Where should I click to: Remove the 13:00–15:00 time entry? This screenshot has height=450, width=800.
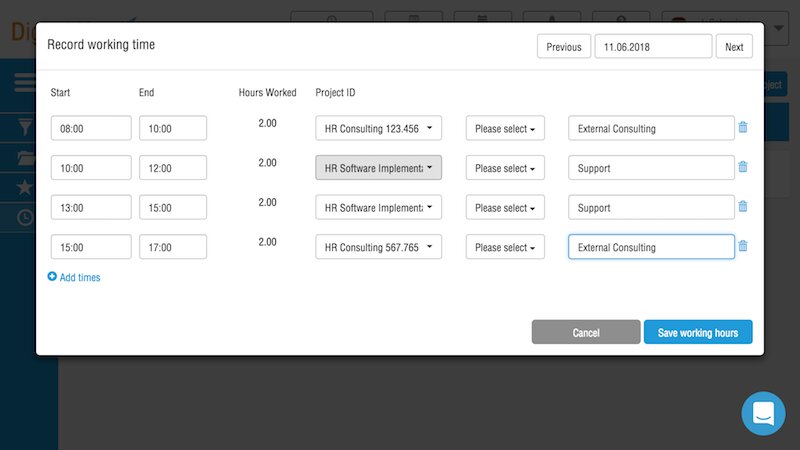click(742, 207)
